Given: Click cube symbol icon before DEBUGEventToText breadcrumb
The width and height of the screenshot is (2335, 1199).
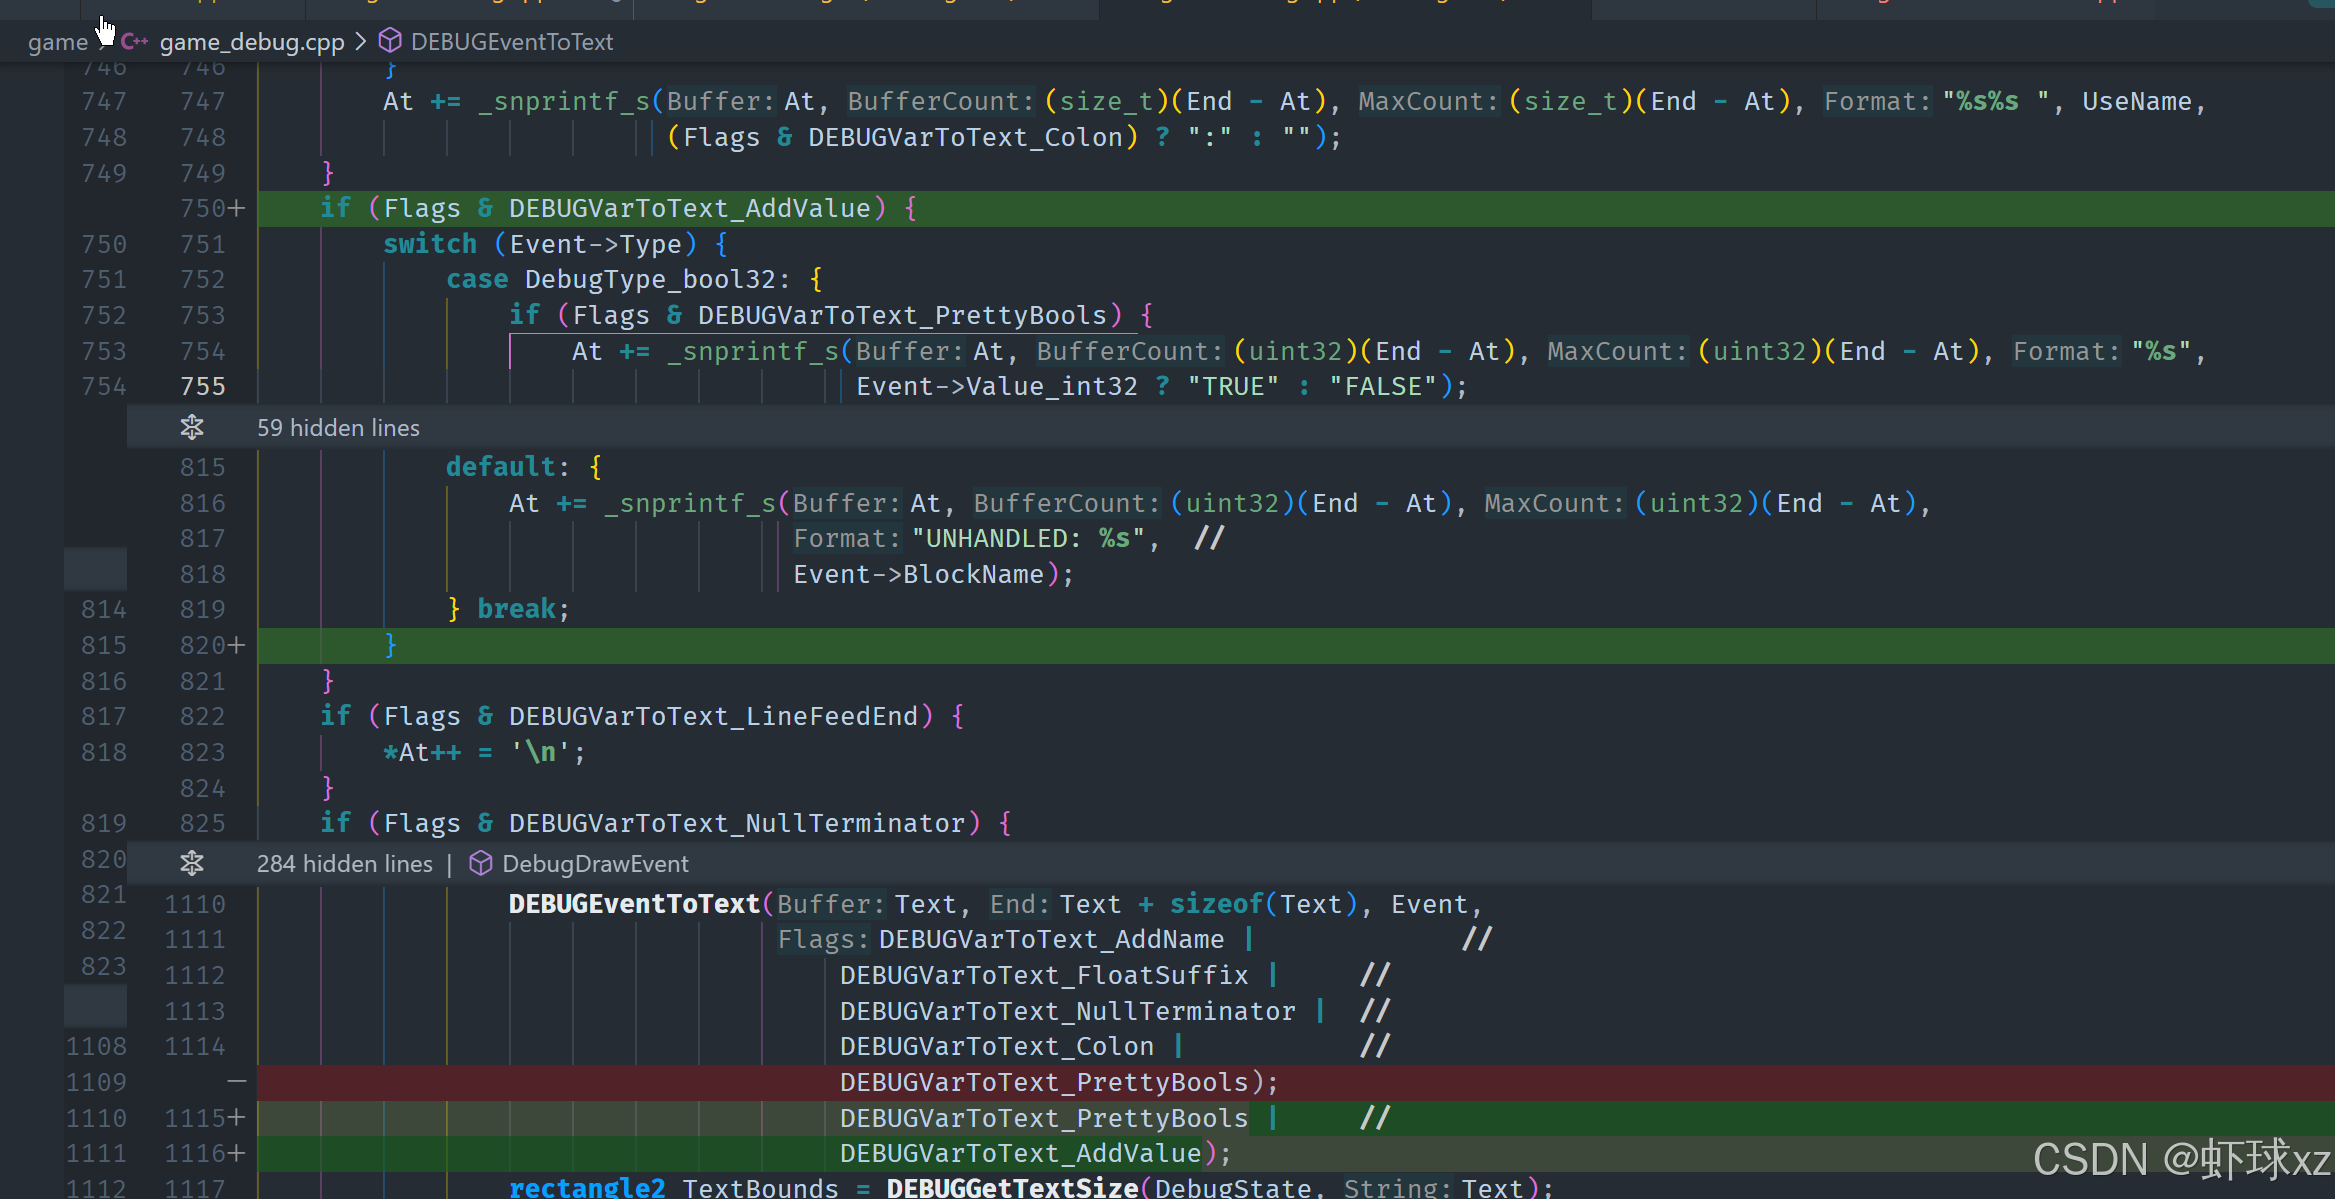Looking at the screenshot, I should point(390,41).
